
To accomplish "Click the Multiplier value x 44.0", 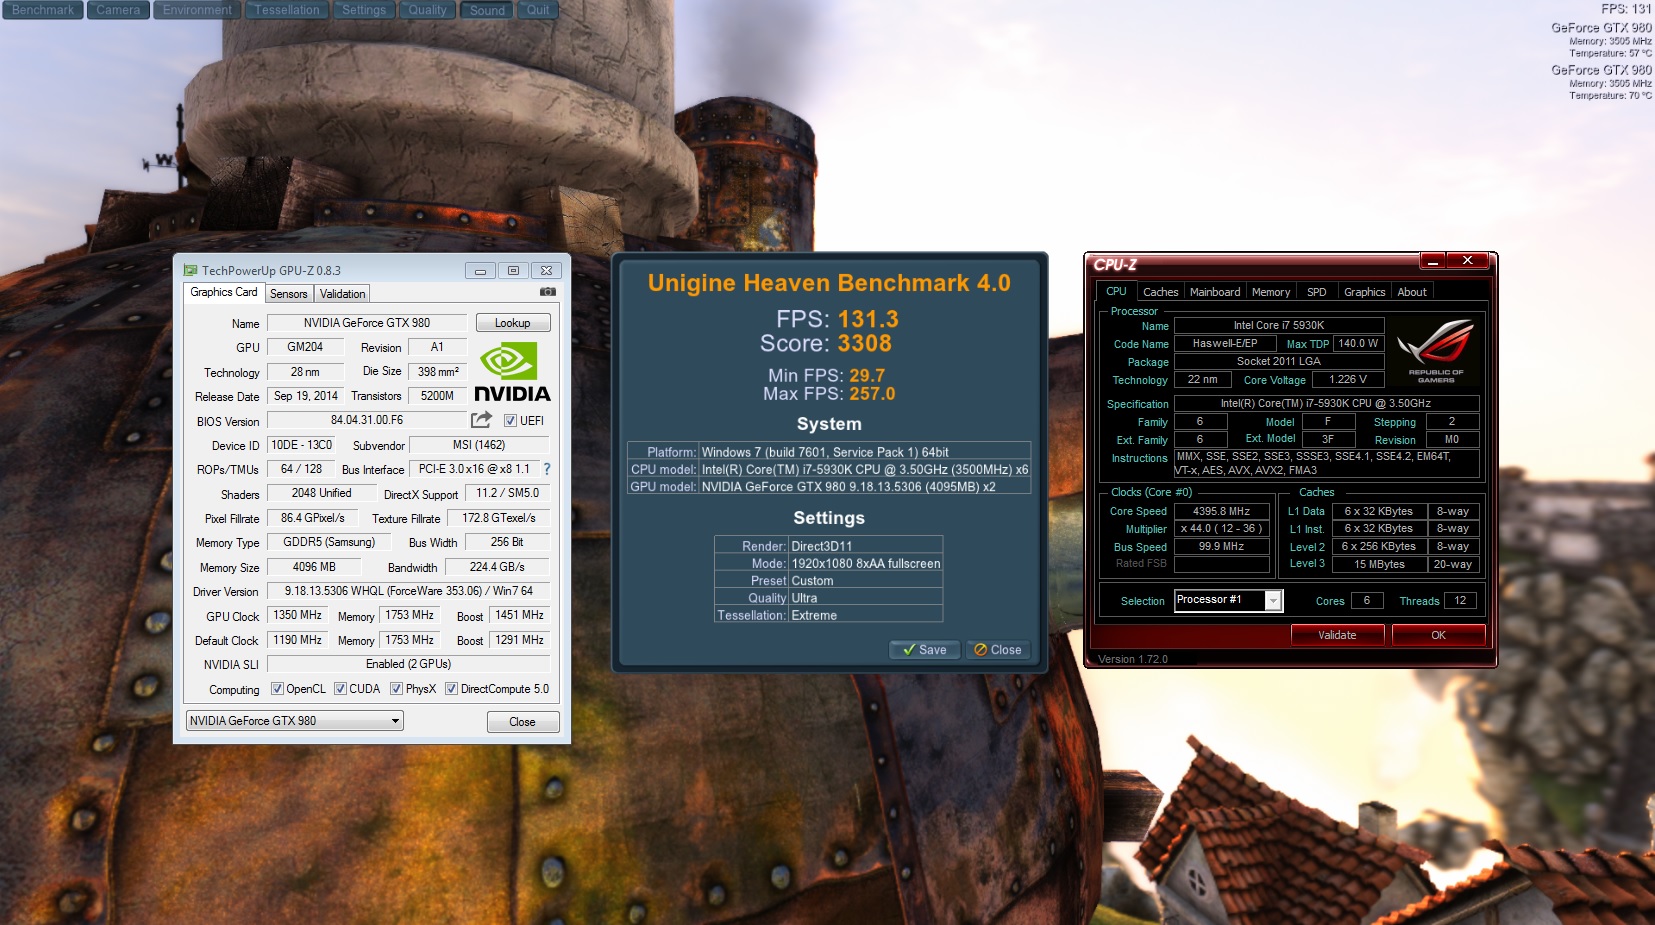I will click(1221, 528).
